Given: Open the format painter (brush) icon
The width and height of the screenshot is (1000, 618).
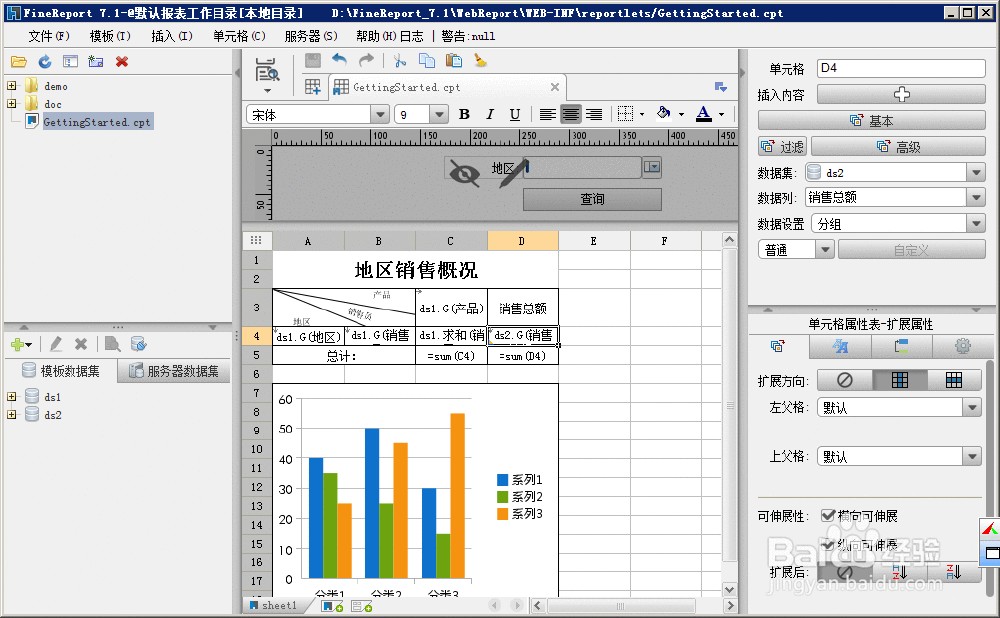Looking at the screenshot, I should [x=480, y=59].
